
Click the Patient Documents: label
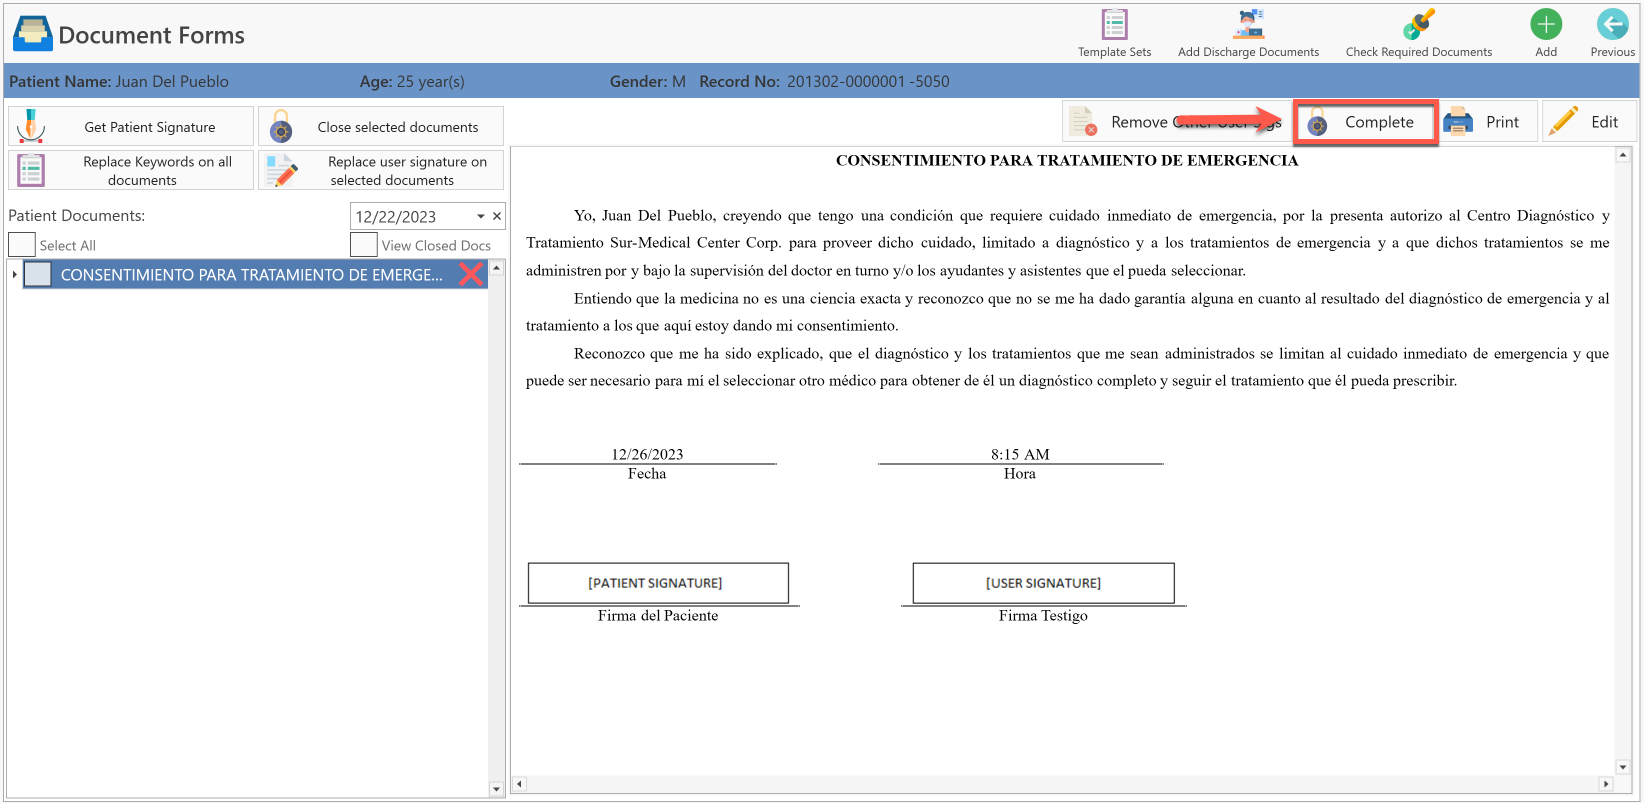77,215
